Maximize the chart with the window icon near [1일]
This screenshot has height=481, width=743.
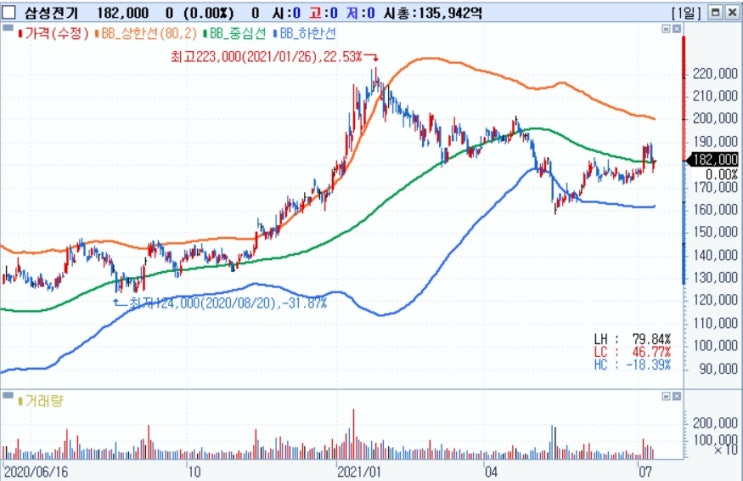point(716,13)
